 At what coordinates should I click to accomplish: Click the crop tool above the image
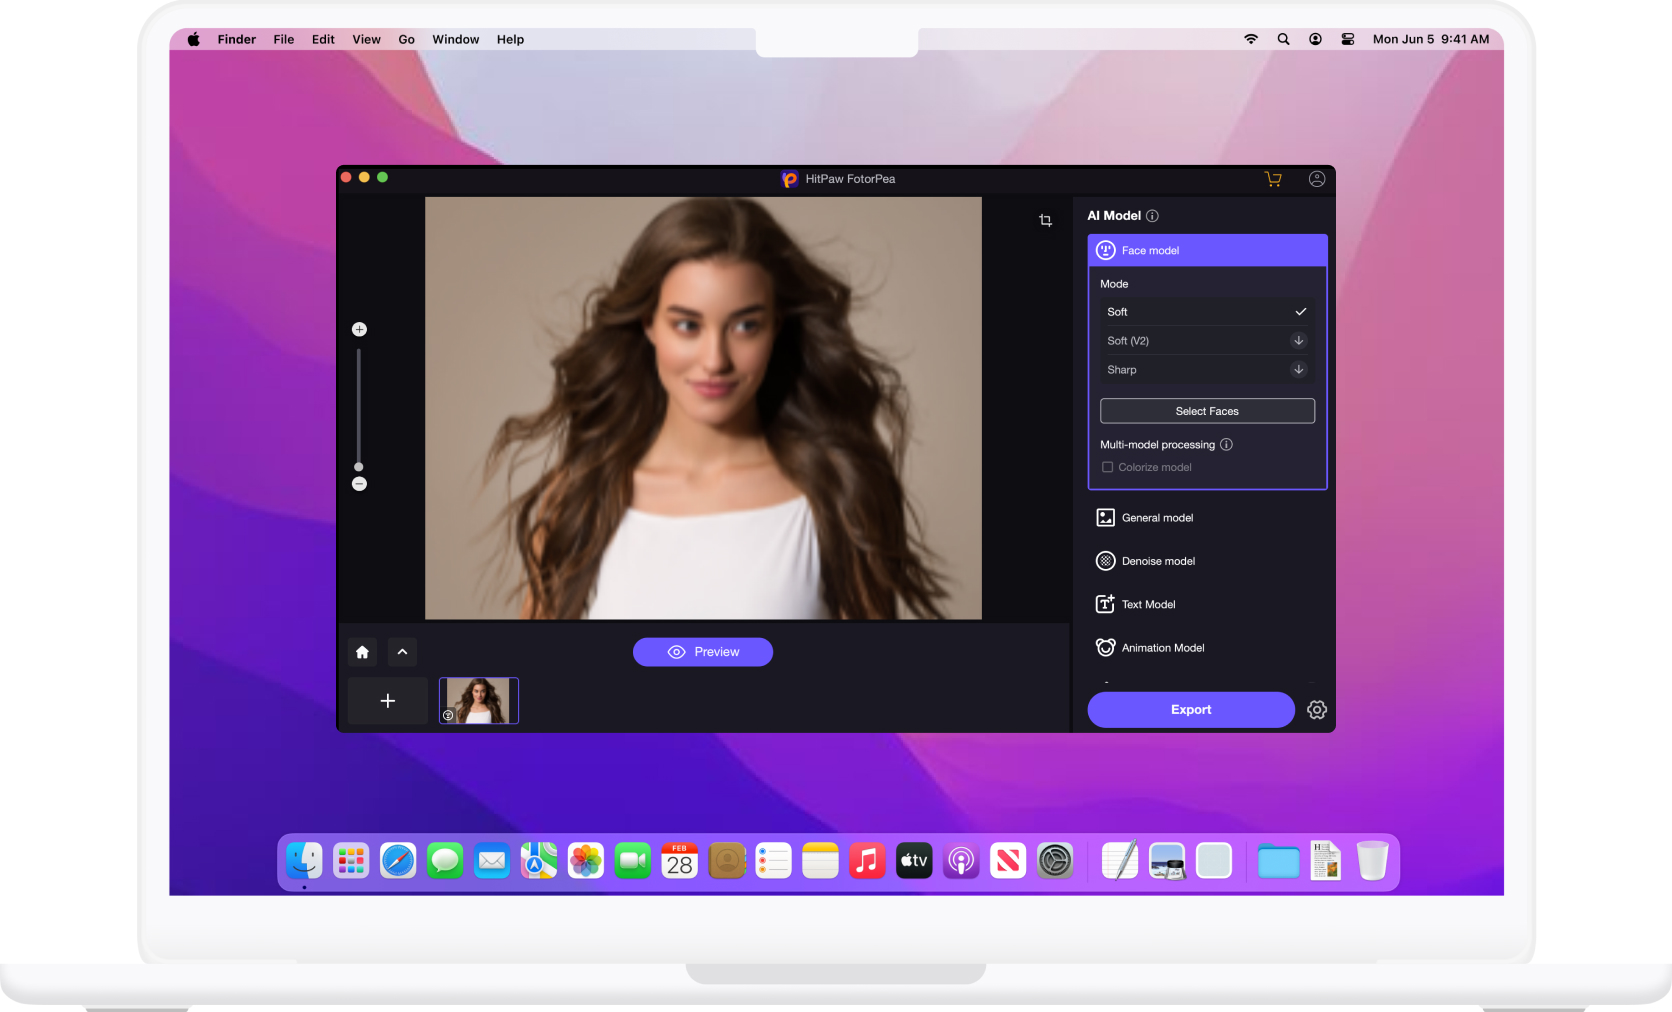pyautogui.click(x=1045, y=219)
